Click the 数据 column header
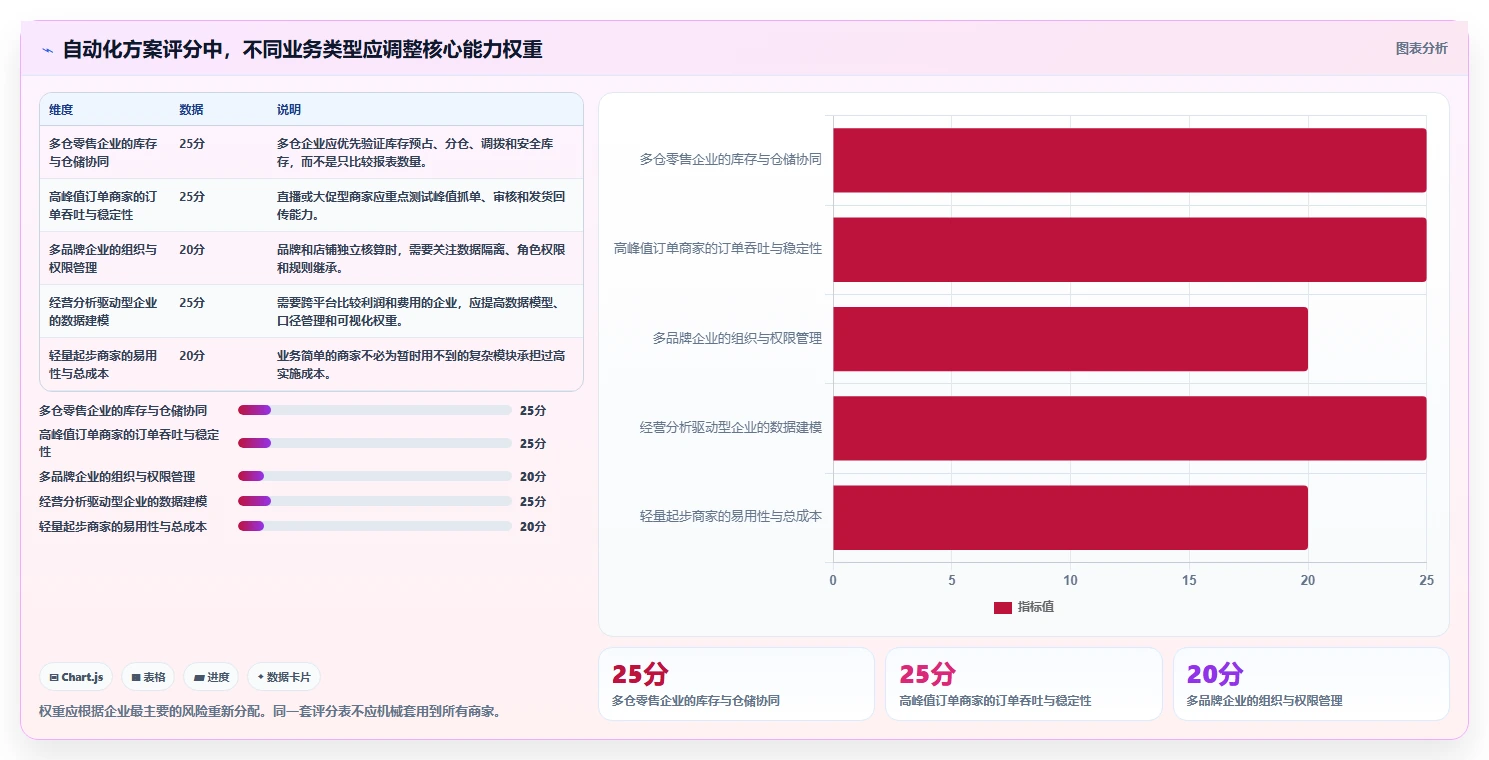Image resolution: width=1489 pixels, height=760 pixels. [191, 110]
